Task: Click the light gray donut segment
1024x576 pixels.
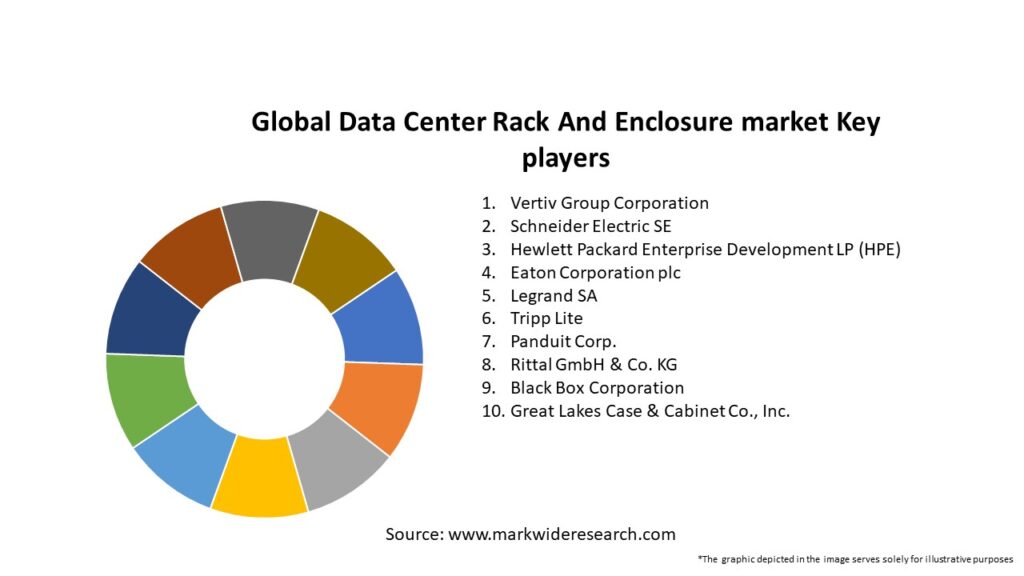Action: (340, 461)
